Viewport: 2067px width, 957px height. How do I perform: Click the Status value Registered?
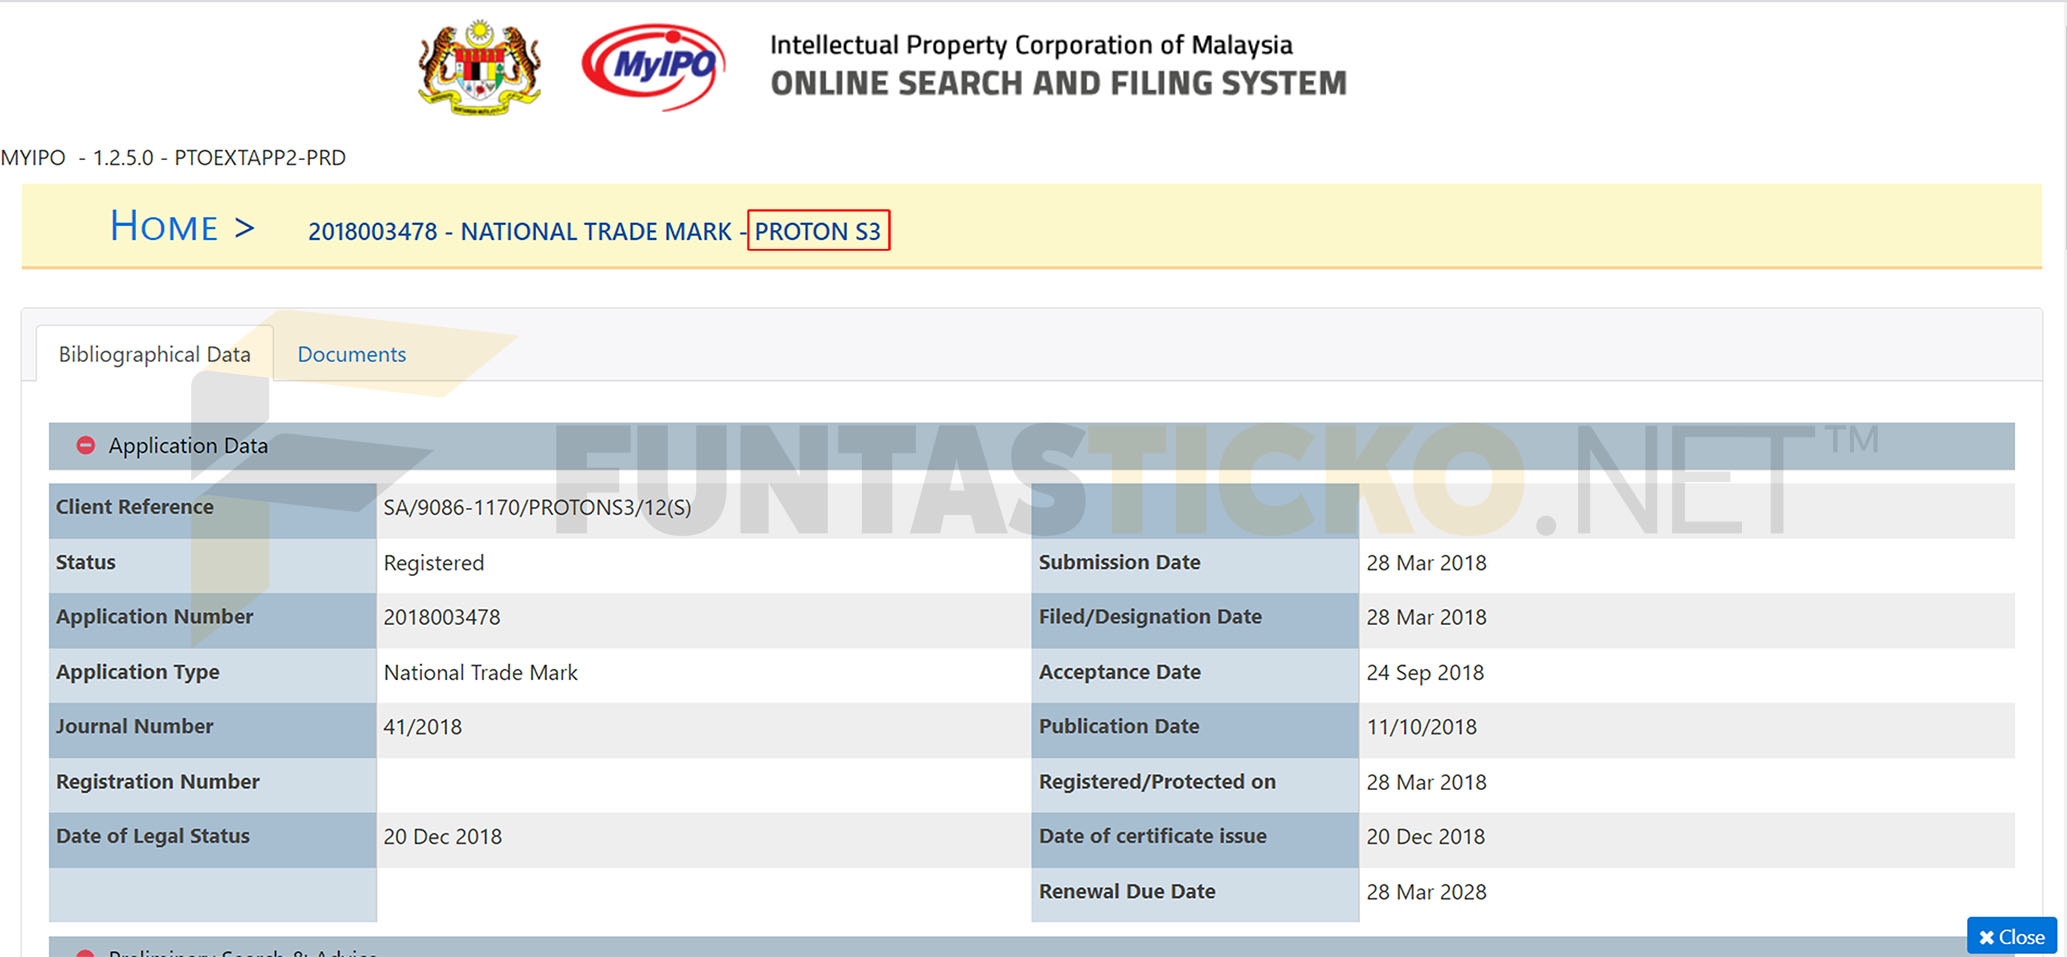click(434, 563)
